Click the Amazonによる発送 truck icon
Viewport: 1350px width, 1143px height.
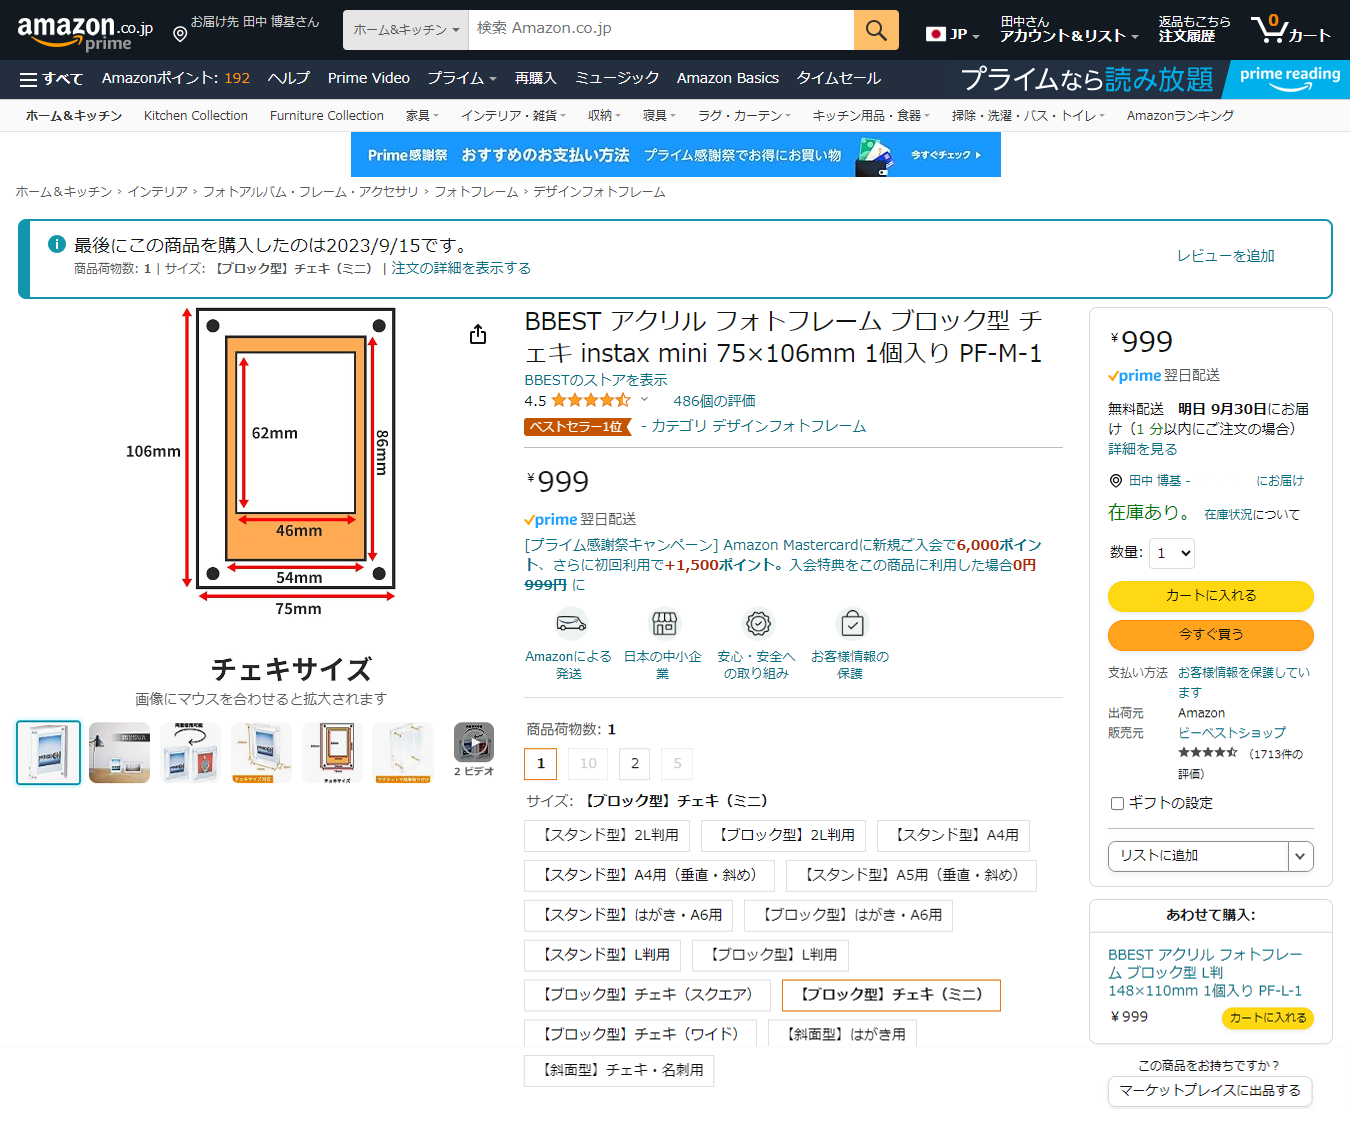pyautogui.click(x=570, y=624)
